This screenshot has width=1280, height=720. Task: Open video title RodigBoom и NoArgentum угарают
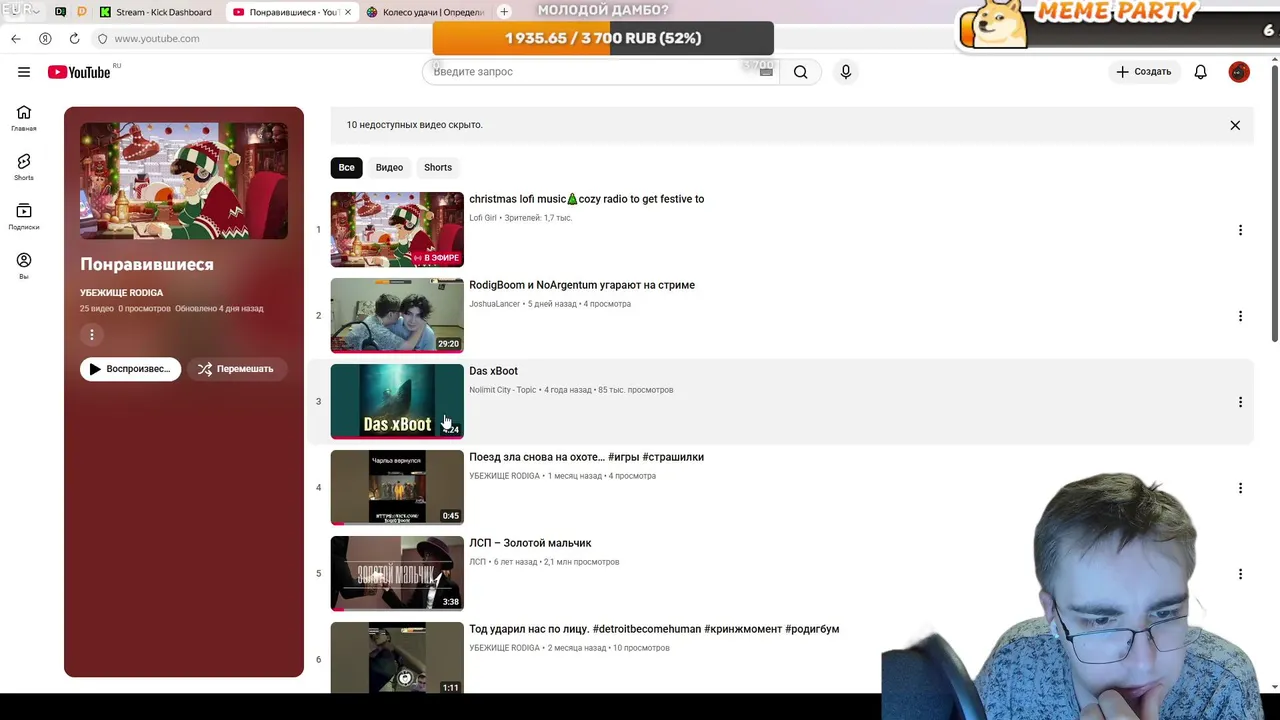pyautogui.click(x=582, y=285)
